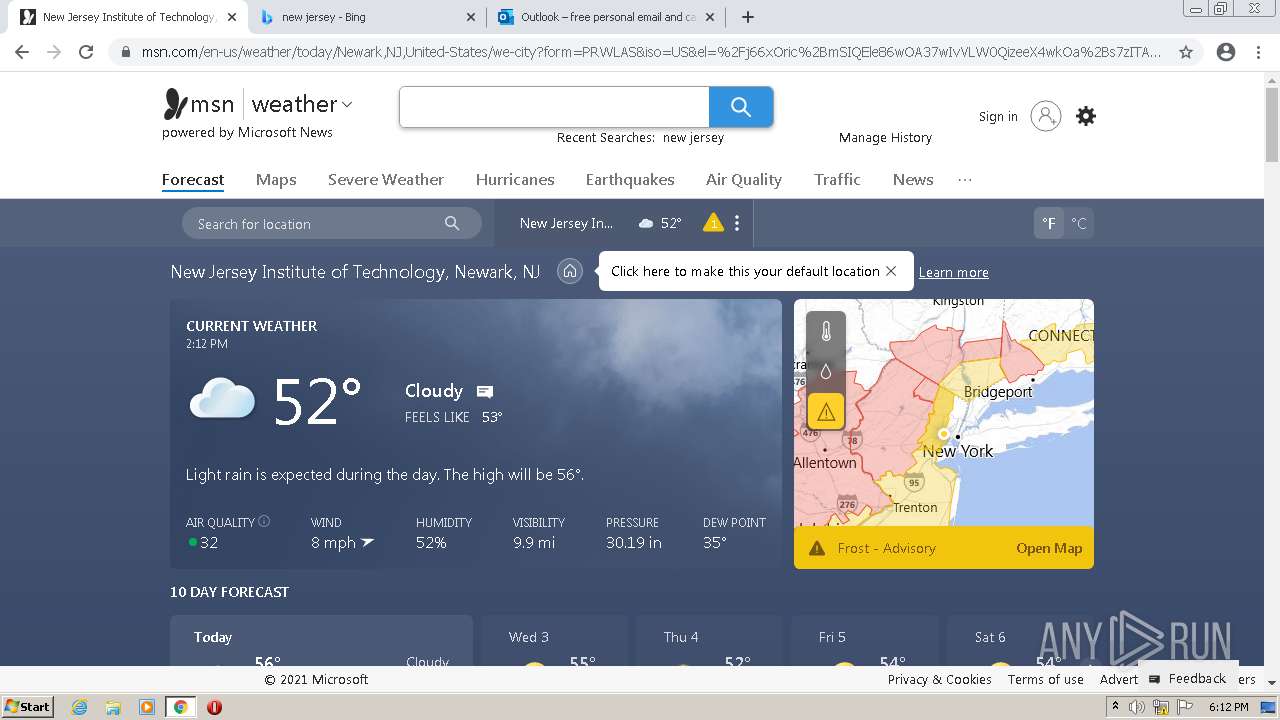
Task: Expand the weather dropdown chevron
Action: click(x=347, y=104)
